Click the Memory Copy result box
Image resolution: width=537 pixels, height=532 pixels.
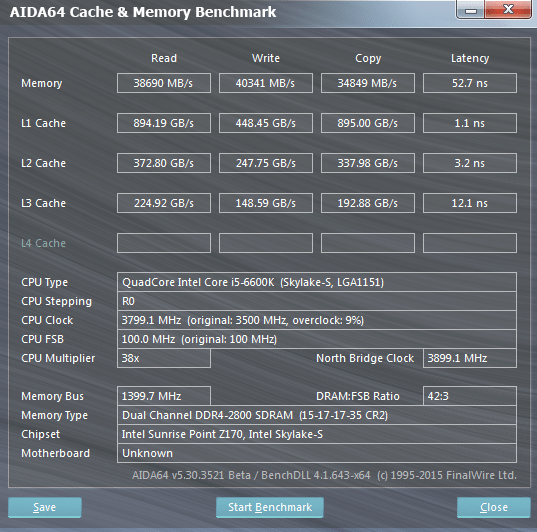(368, 83)
